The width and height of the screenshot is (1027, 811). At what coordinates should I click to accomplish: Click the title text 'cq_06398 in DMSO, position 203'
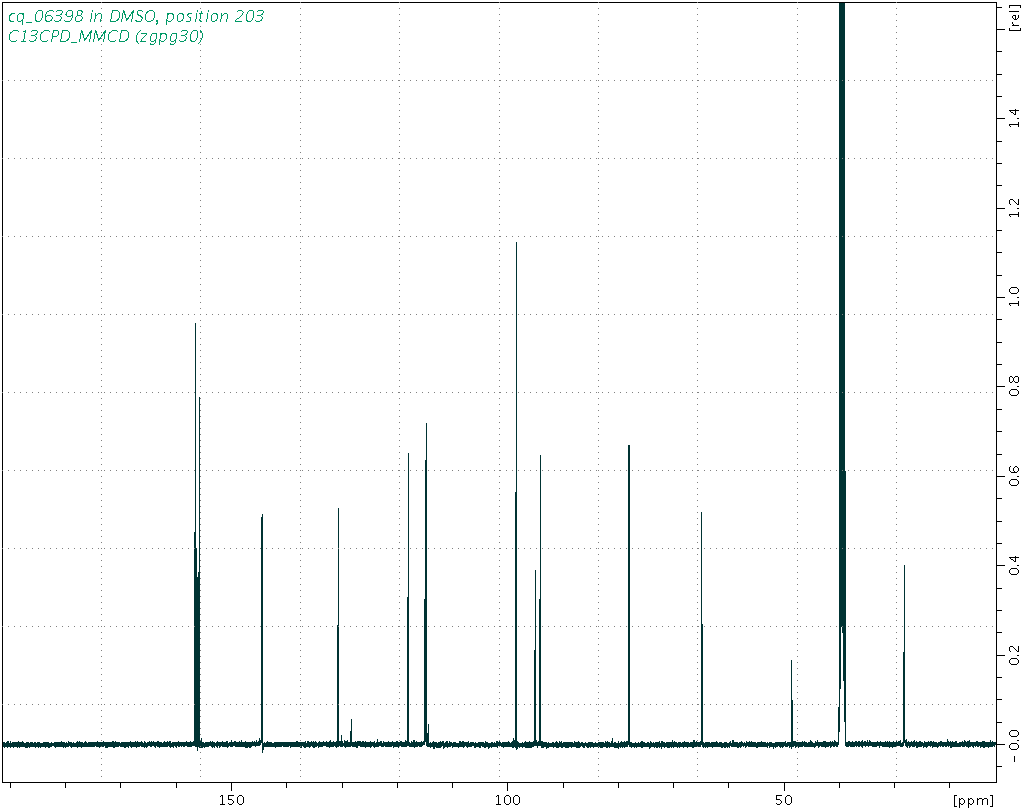(136, 16)
